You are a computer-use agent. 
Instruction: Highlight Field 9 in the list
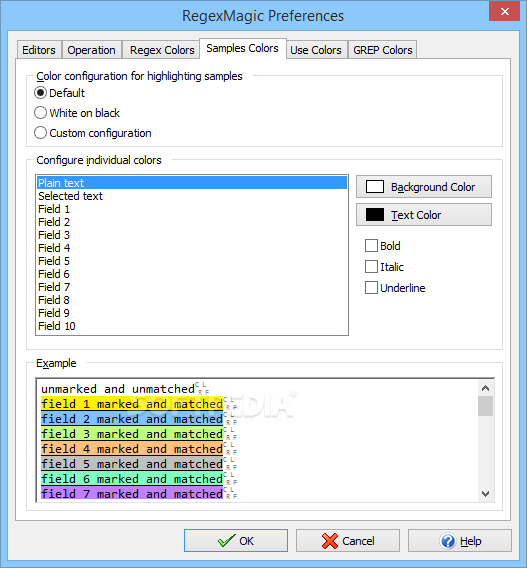192,313
